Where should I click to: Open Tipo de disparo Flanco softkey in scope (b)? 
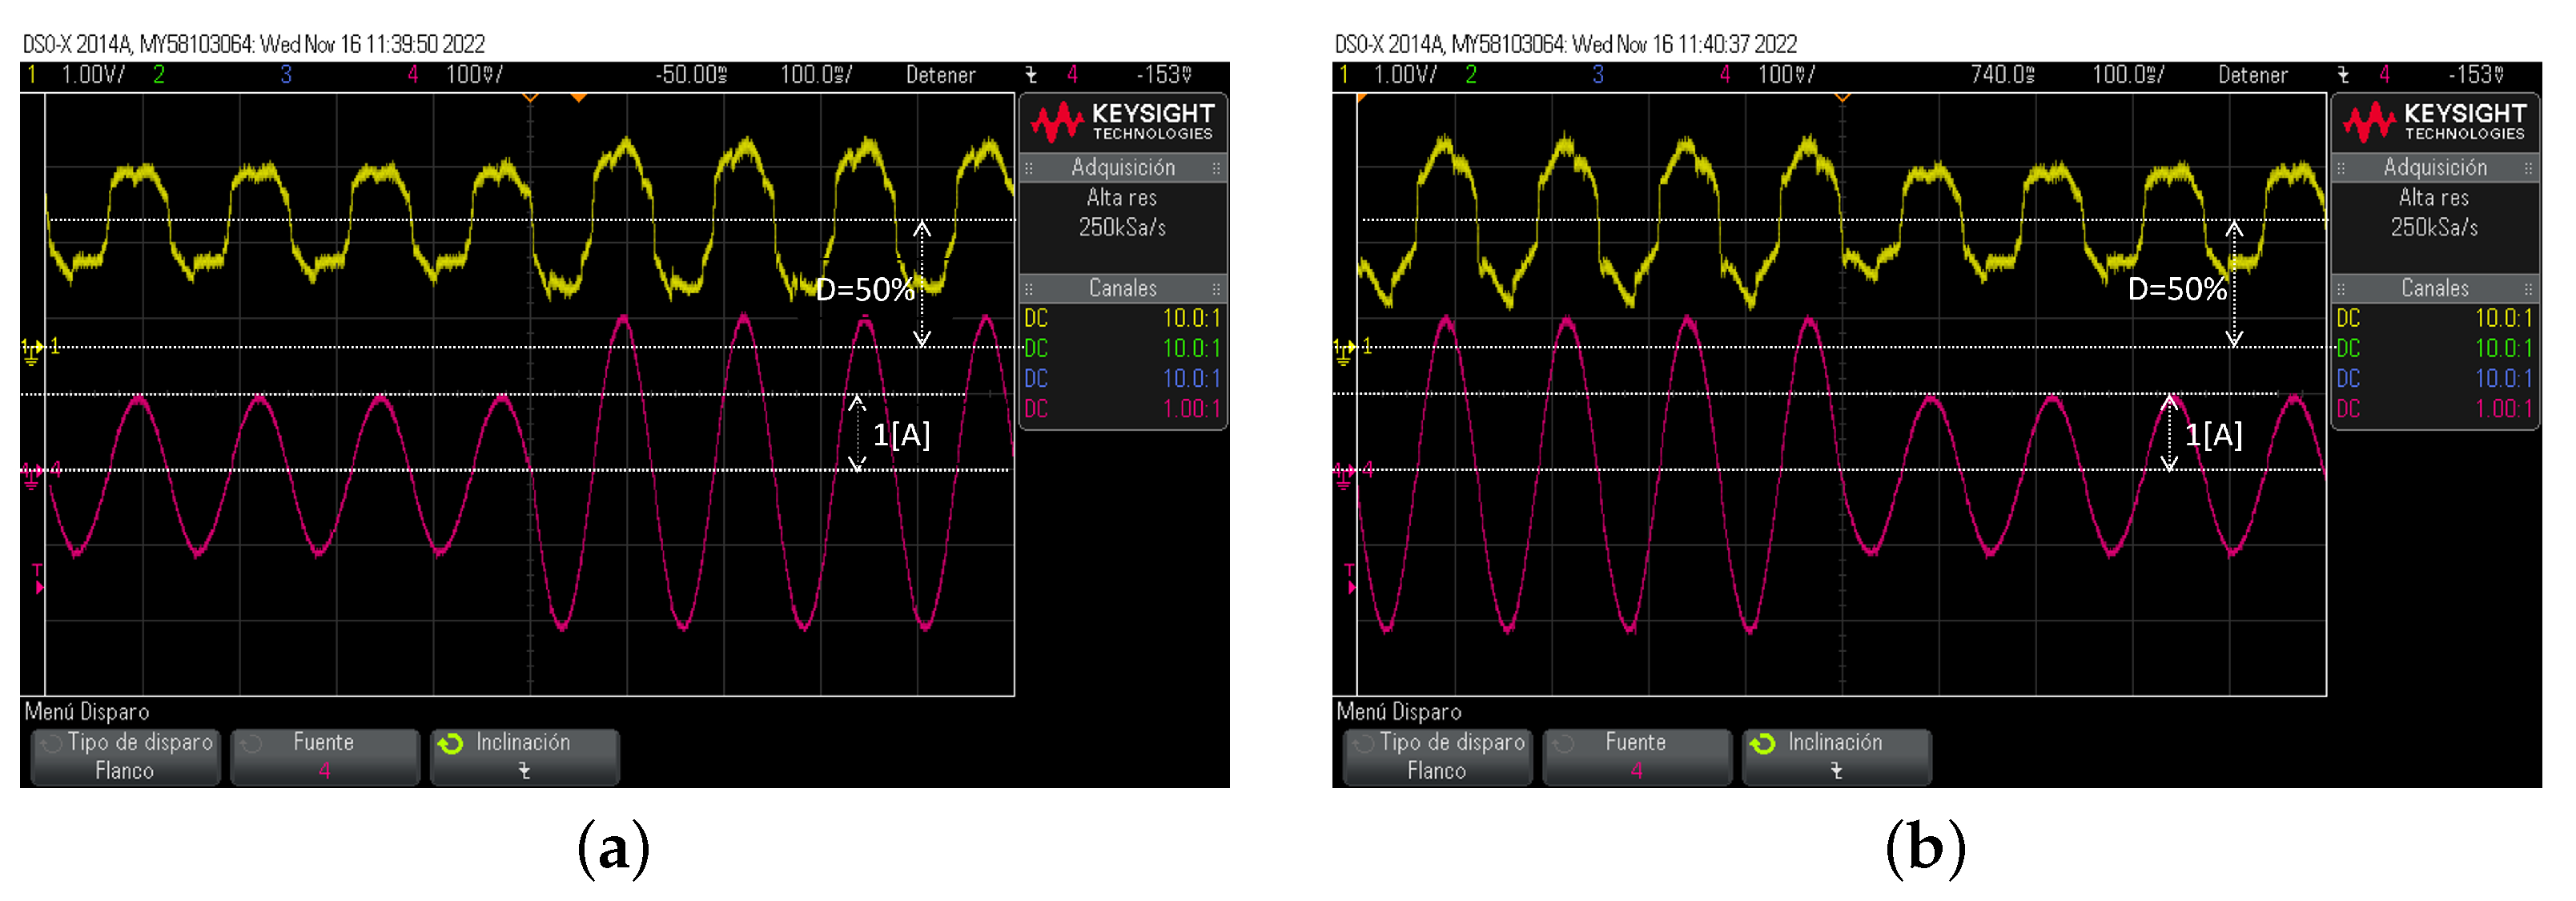1437,757
